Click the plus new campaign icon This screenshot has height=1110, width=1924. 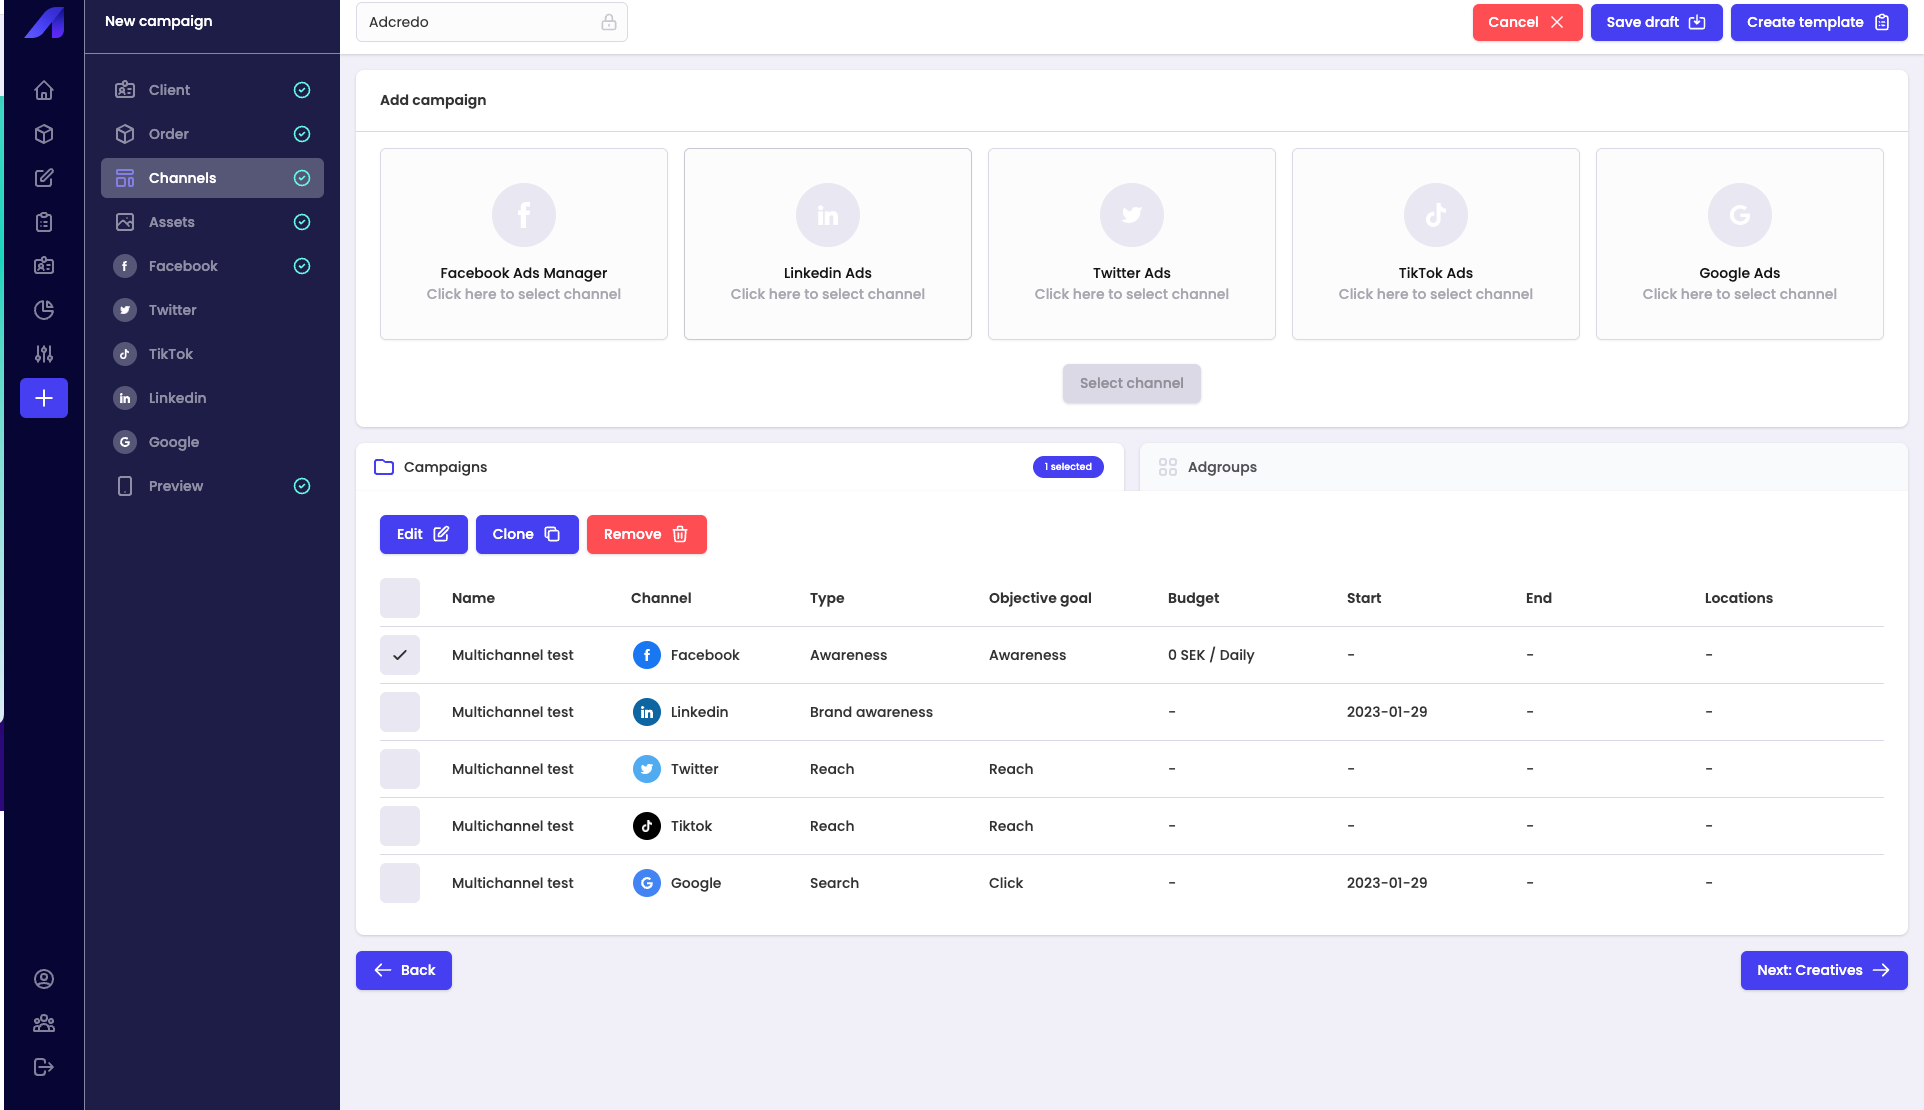point(44,398)
